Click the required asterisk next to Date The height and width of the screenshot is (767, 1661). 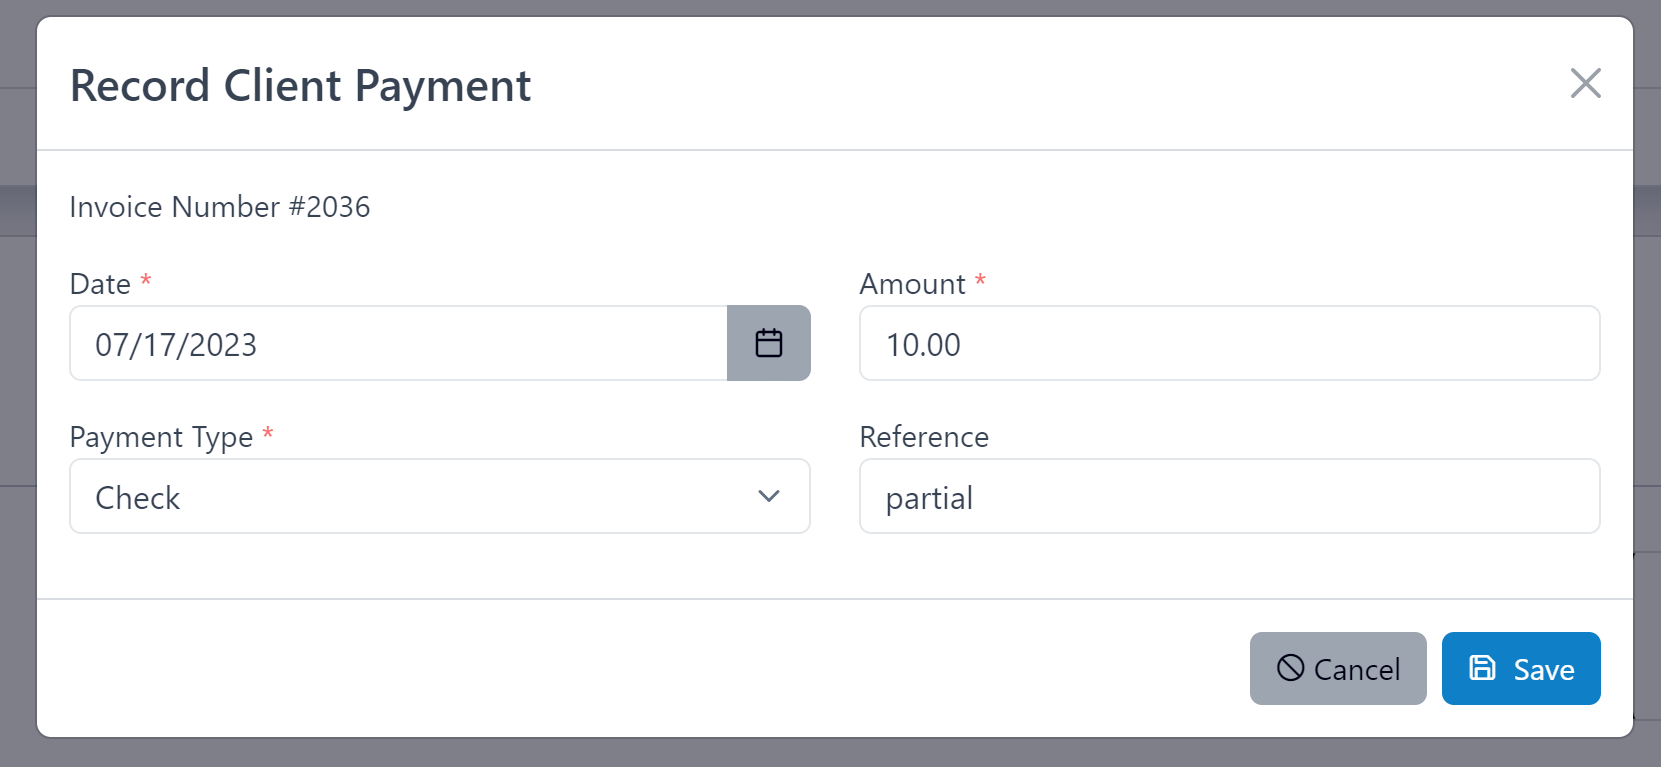click(x=146, y=282)
